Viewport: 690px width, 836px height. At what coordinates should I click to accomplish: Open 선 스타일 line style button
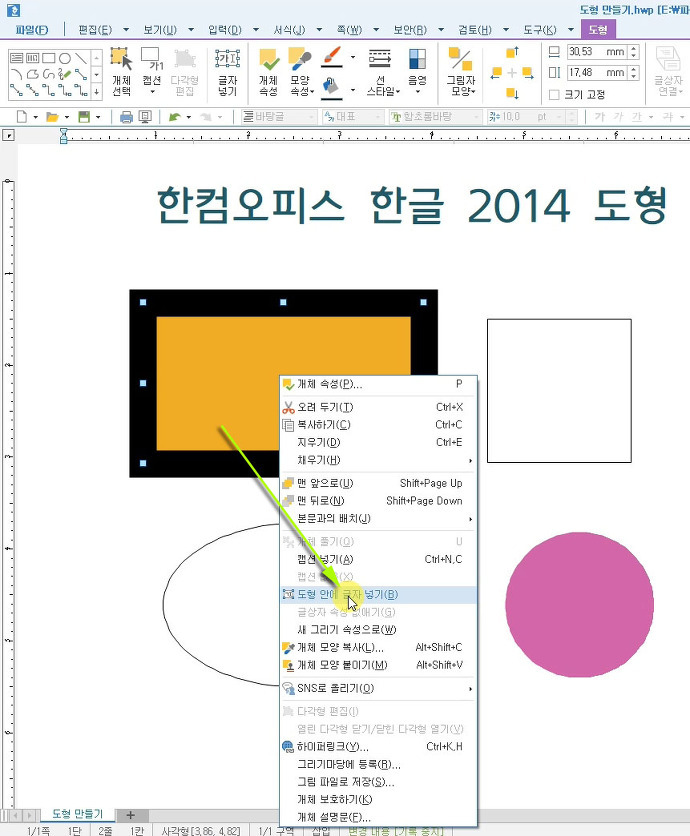[381, 72]
